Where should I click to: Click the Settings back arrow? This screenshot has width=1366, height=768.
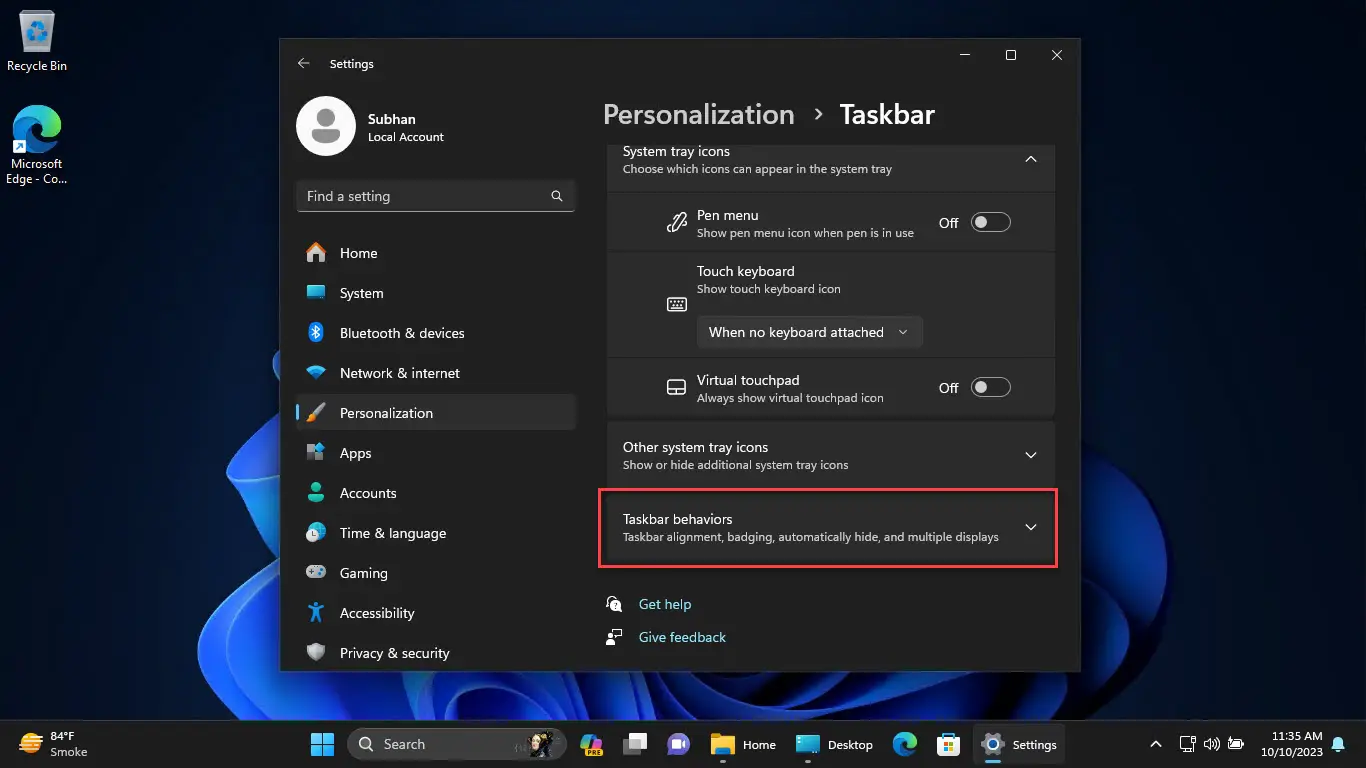[304, 63]
